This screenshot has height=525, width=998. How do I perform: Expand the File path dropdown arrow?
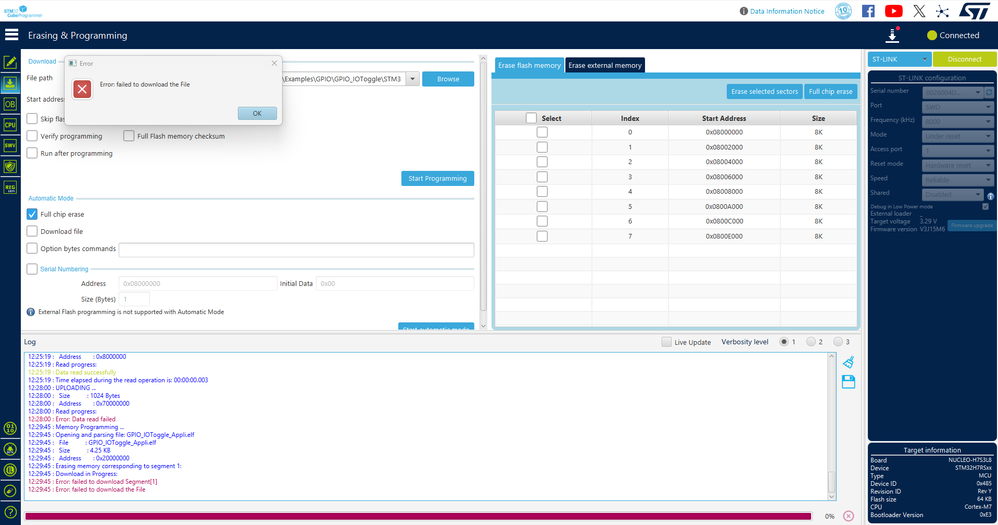coord(412,79)
